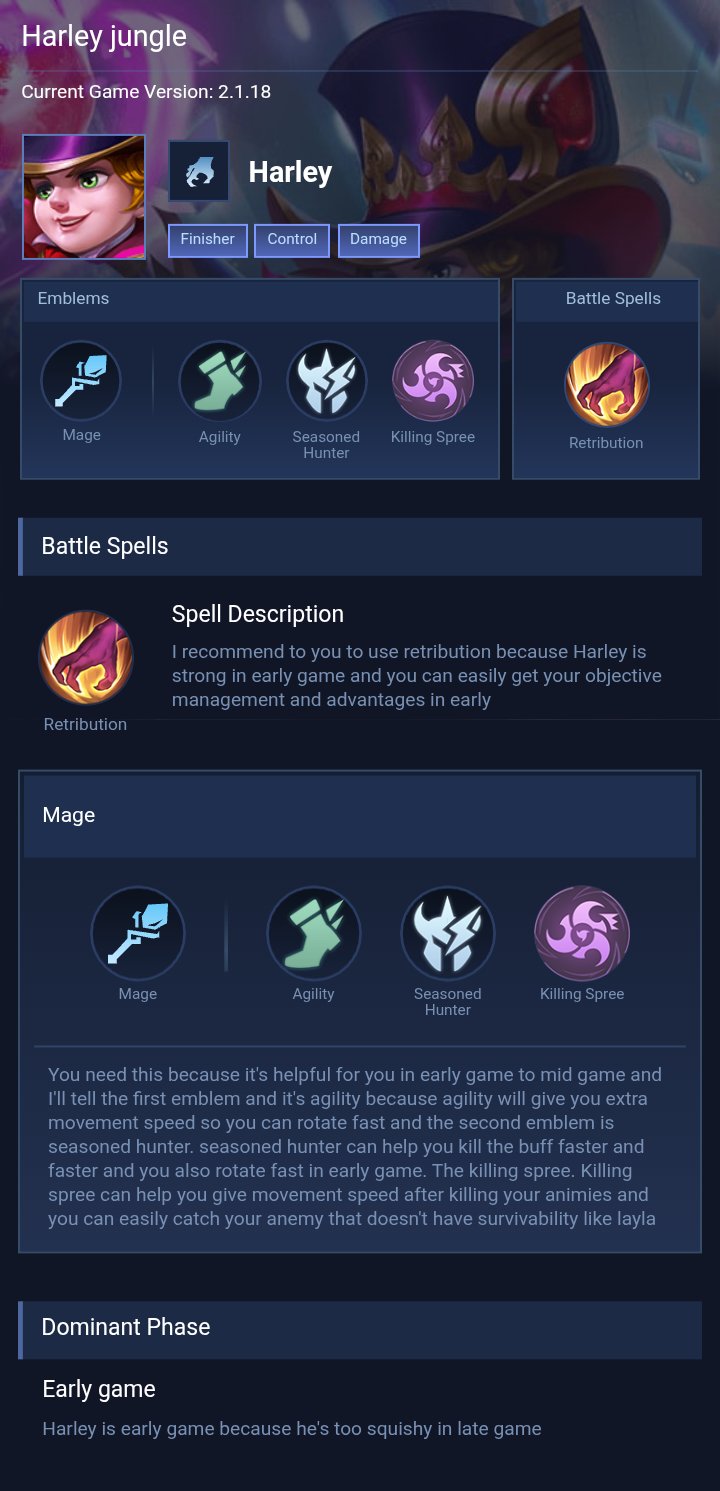Select the Damage tag
The width and height of the screenshot is (720, 1491).
click(x=379, y=240)
